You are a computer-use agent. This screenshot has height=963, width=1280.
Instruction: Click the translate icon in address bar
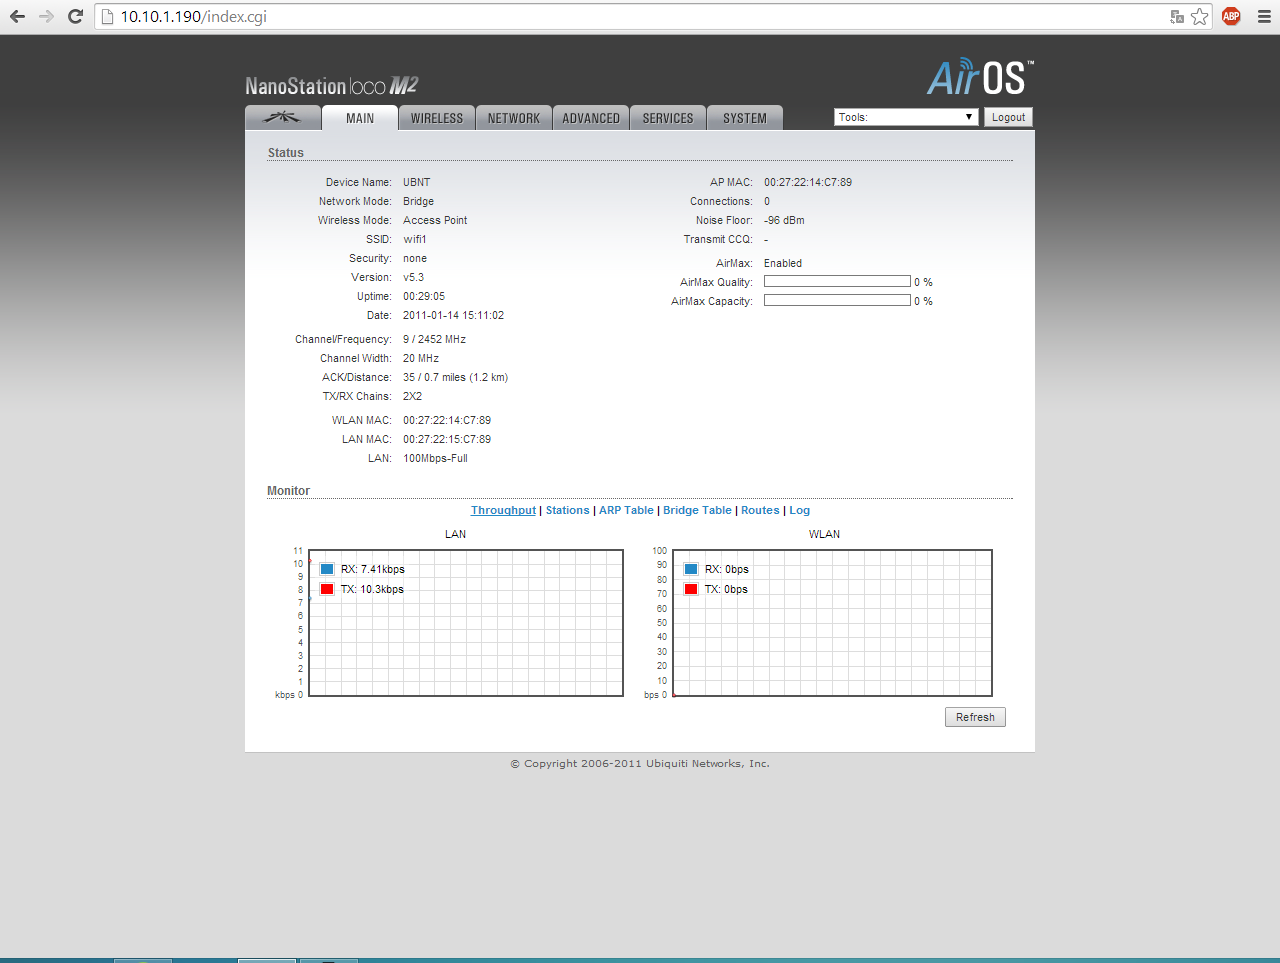1177,16
